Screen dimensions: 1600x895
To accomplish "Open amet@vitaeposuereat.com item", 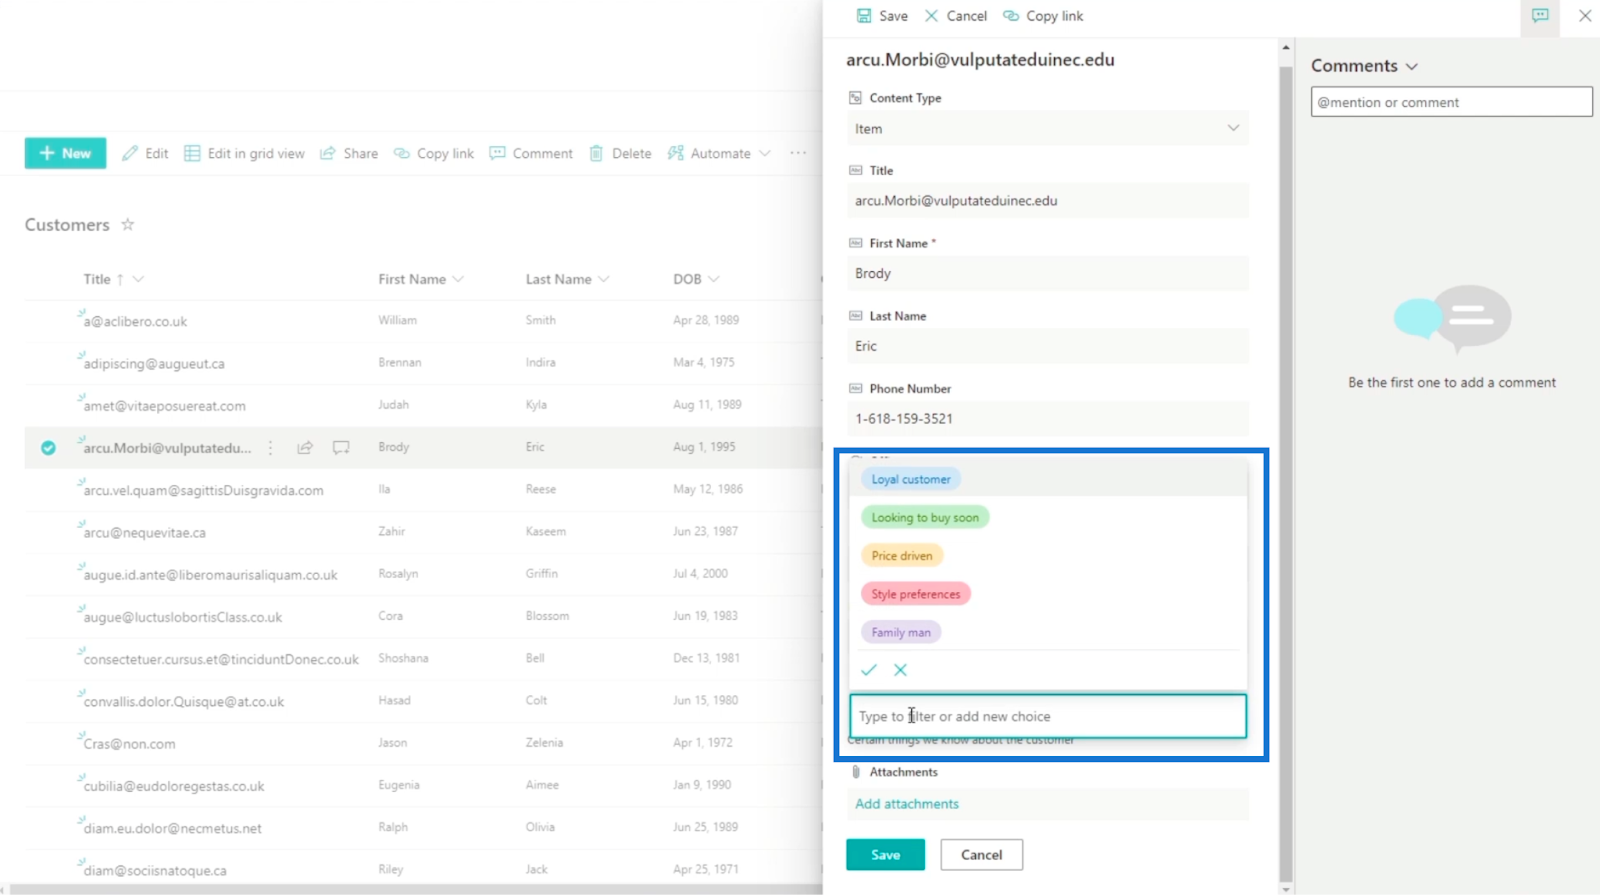I will coord(164,406).
